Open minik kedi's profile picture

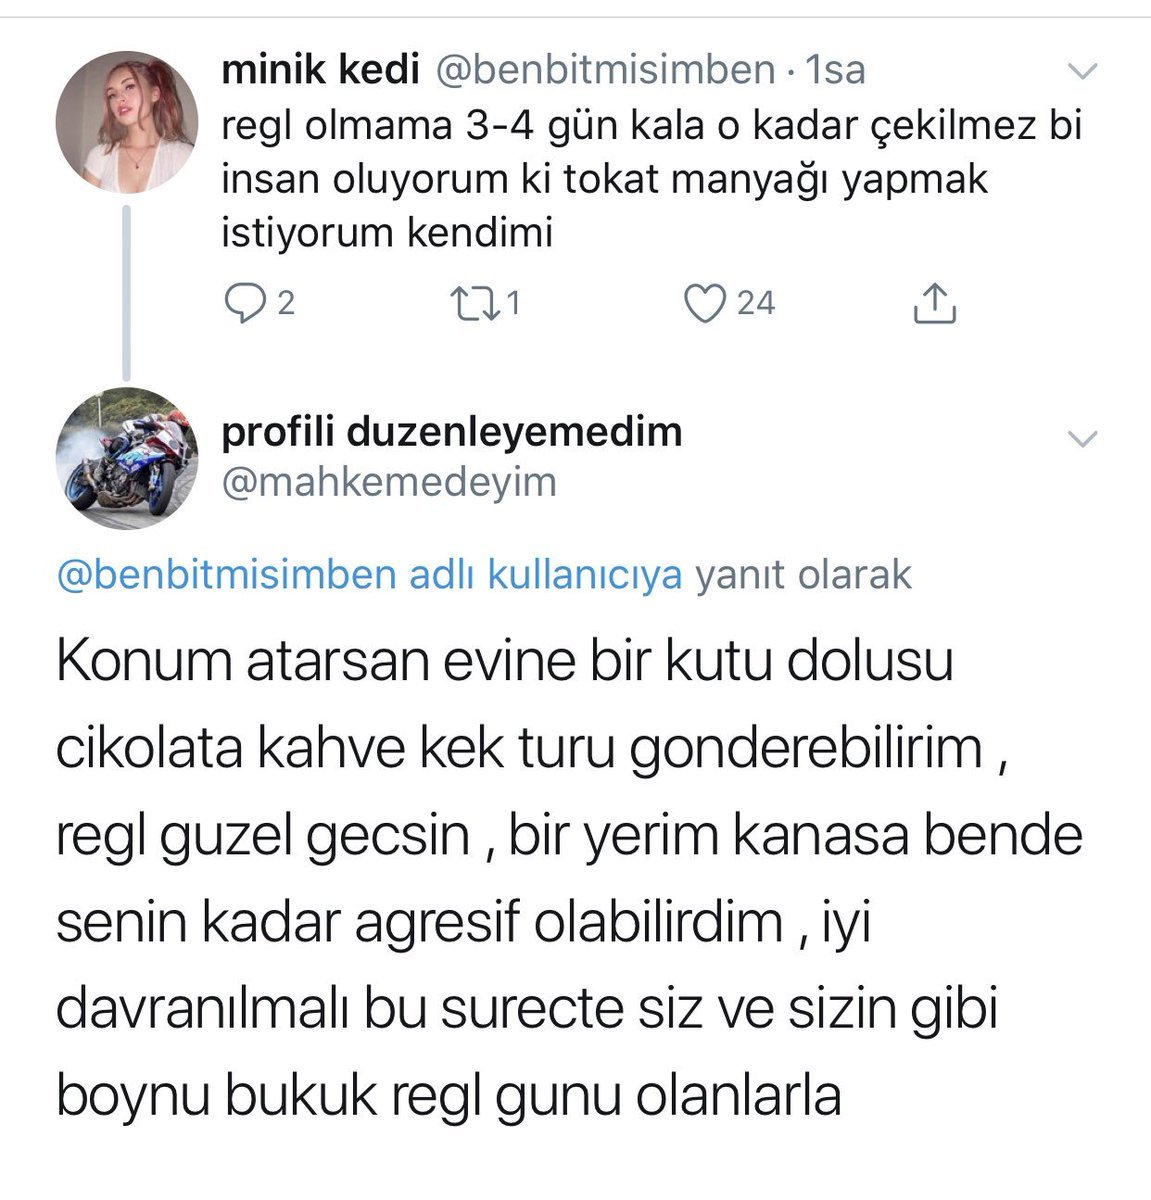pyautogui.click(x=126, y=122)
